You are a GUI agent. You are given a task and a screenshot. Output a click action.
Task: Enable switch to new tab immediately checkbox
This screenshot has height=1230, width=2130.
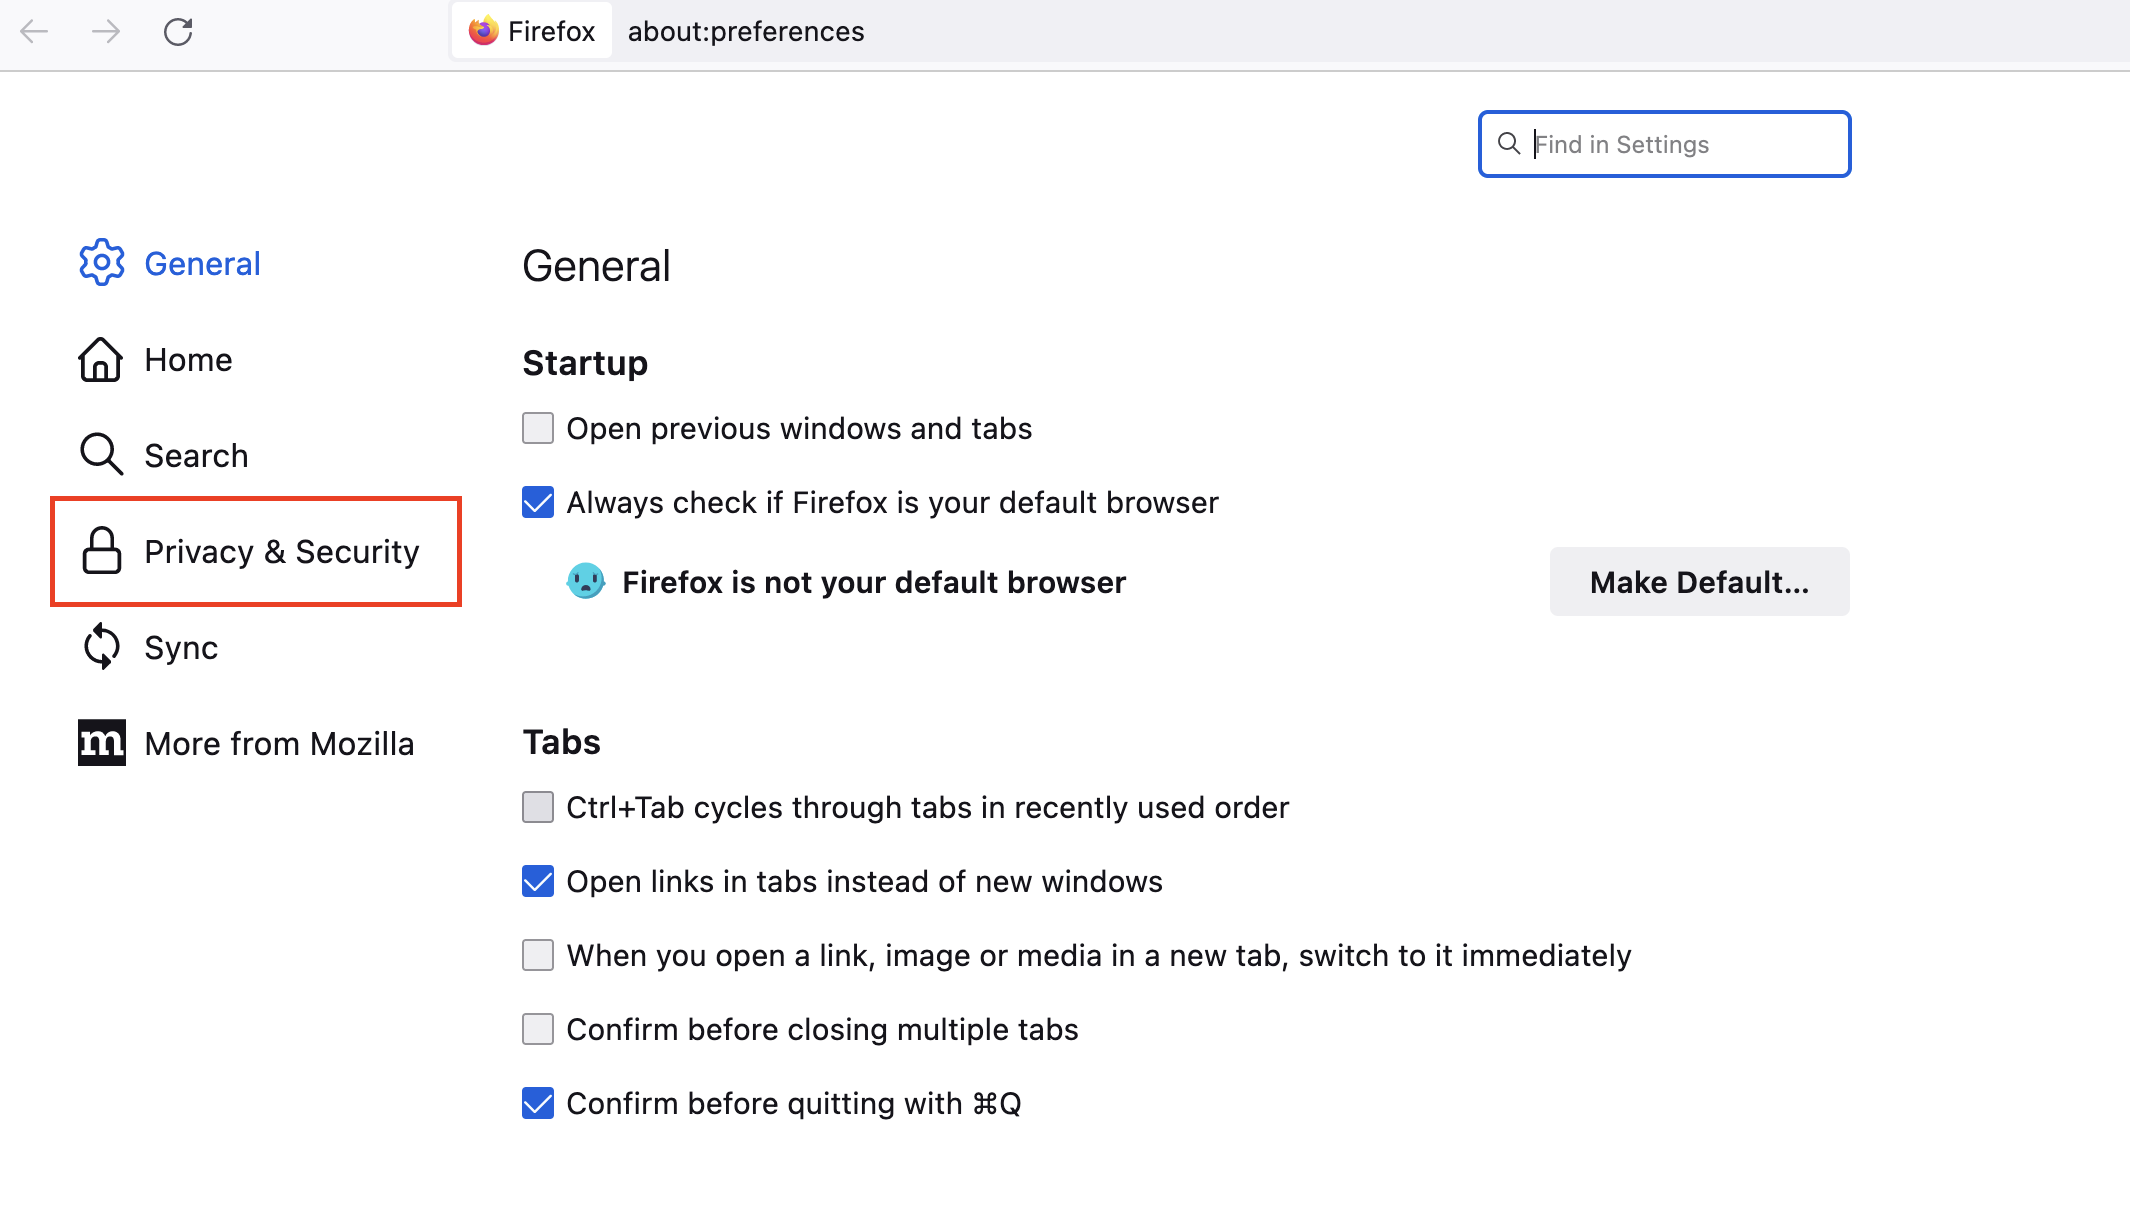[x=538, y=955]
